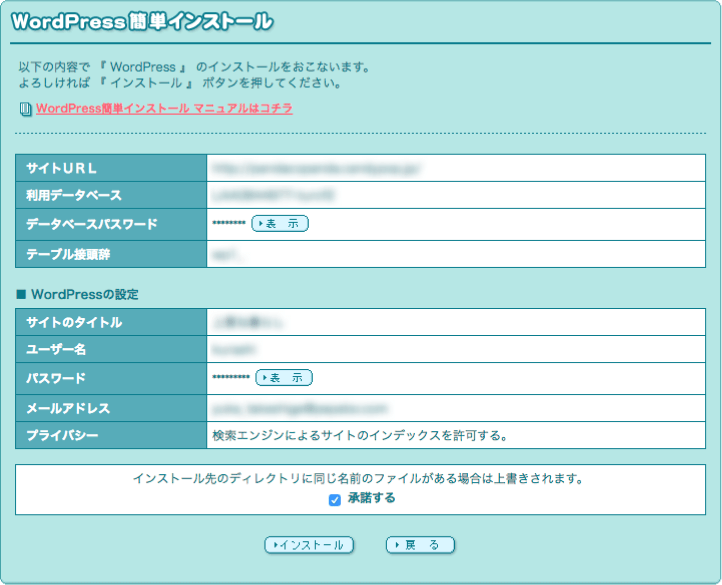Toggle the 承諾する checkbox
Viewport: 722px width, 585px height.
[335, 500]
